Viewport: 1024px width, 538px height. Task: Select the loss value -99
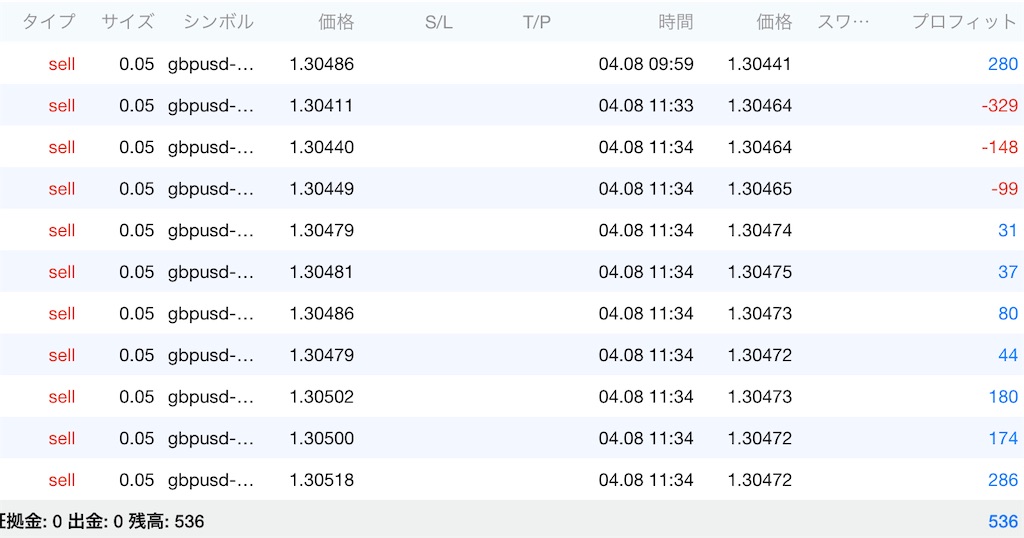[1004, 189]
